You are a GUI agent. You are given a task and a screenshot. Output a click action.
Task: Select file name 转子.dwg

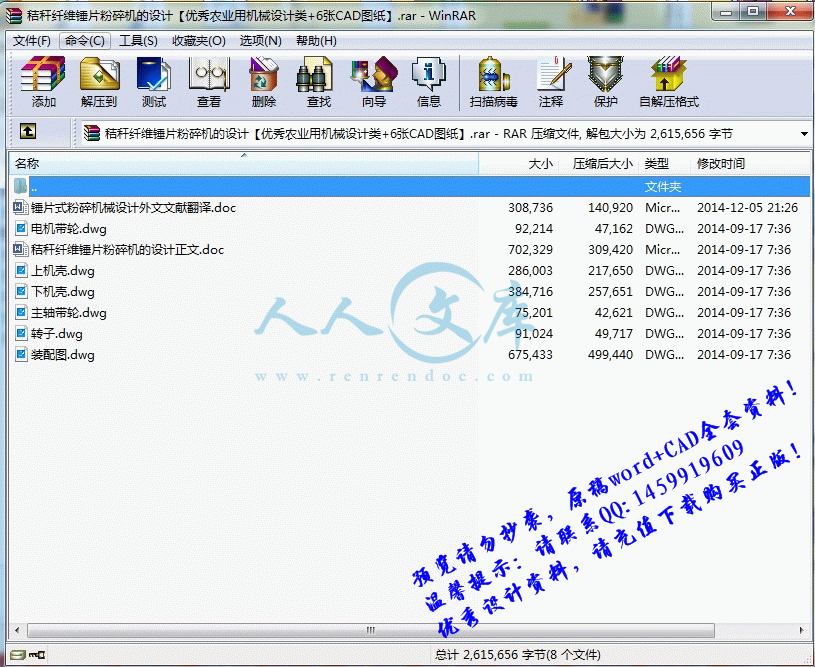point(57,334)
